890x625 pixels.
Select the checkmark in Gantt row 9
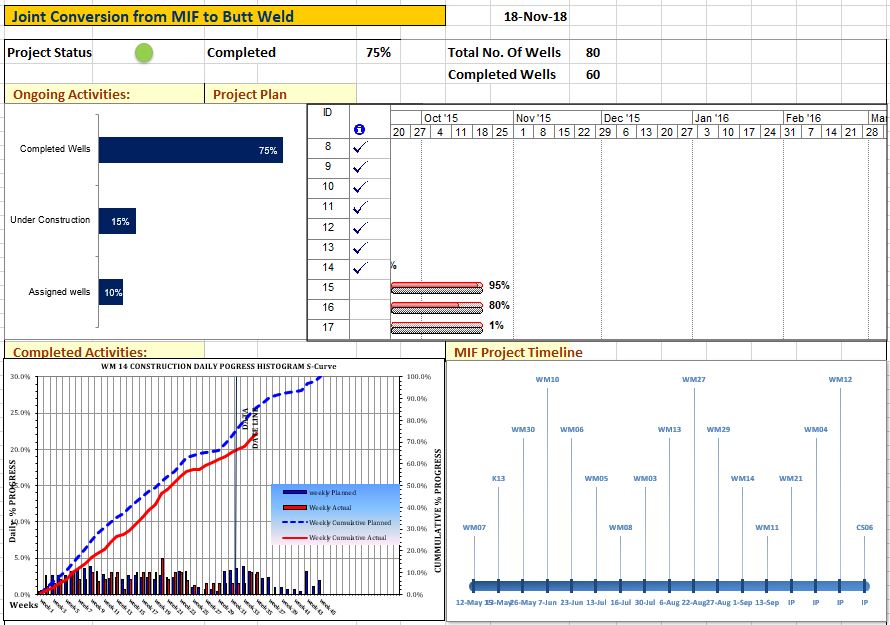coord(361,167)
